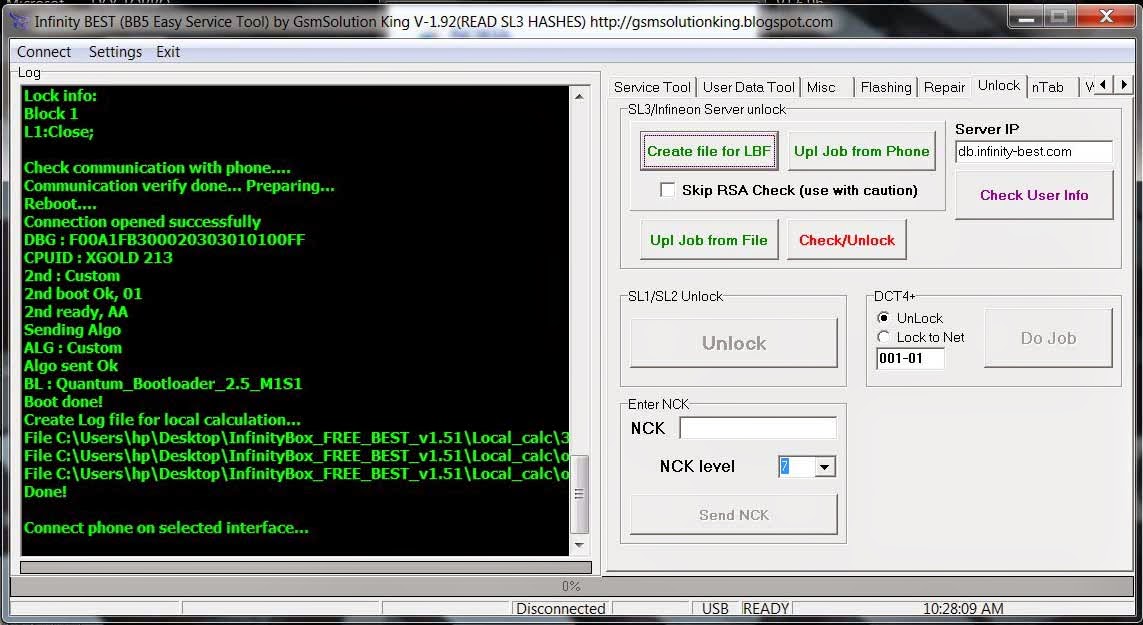Click the Send NCK button

click(x=734, y=515)
